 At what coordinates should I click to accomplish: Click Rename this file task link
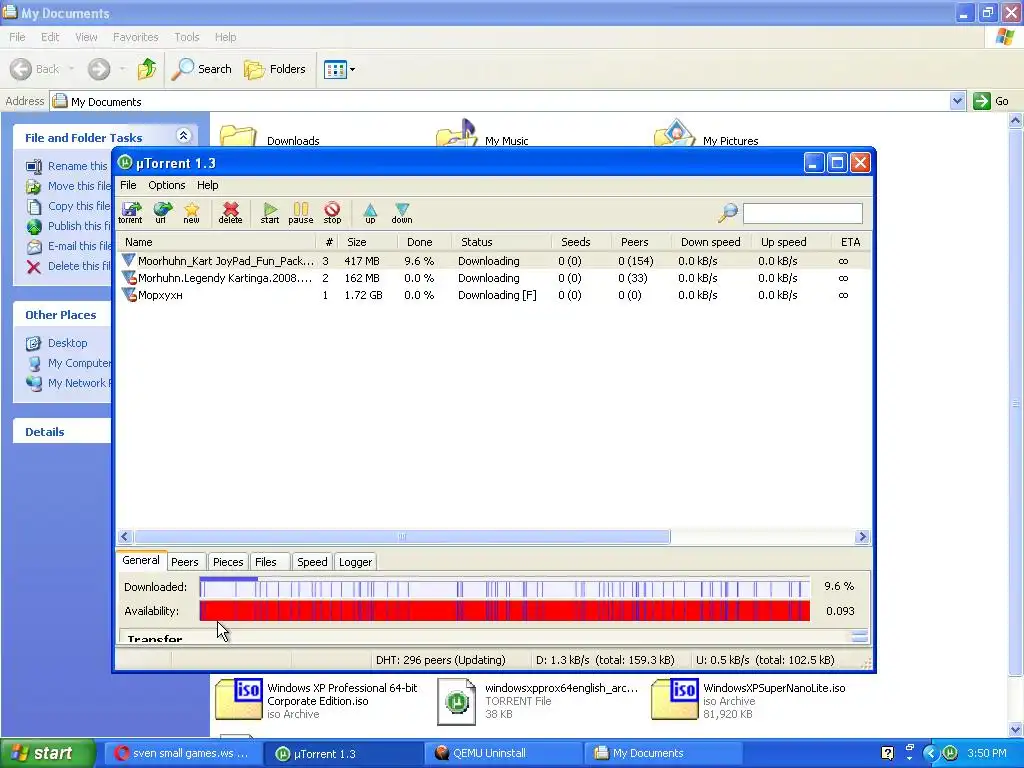click(77, 166)
